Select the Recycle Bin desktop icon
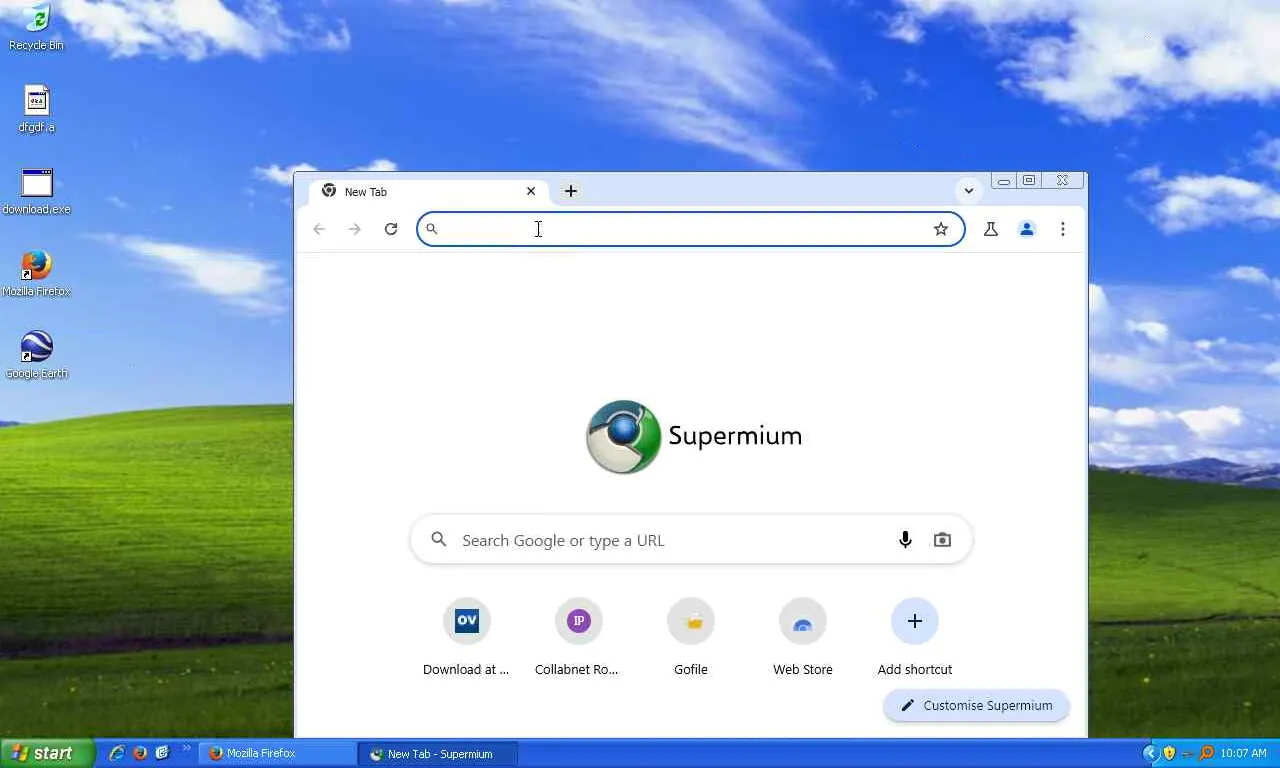 click(36, 27)
